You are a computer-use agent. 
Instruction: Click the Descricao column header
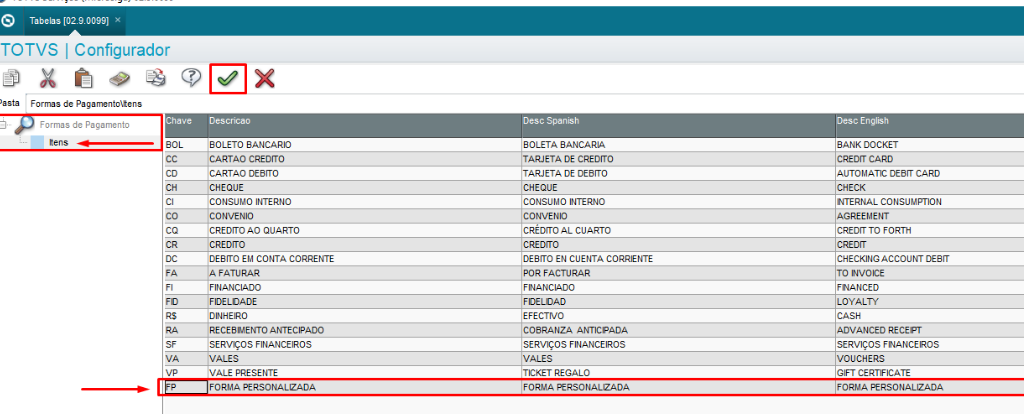[364, 125]
